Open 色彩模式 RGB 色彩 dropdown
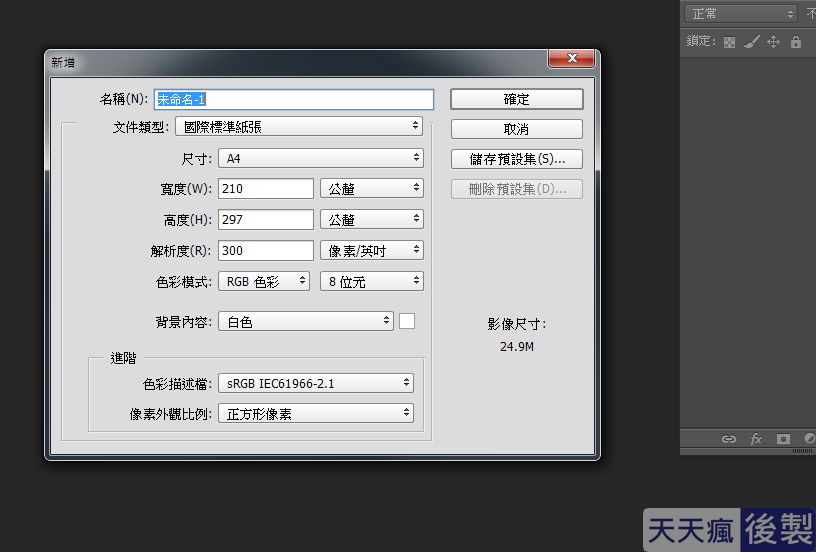816x552 pixels. (x=264, y=281)
